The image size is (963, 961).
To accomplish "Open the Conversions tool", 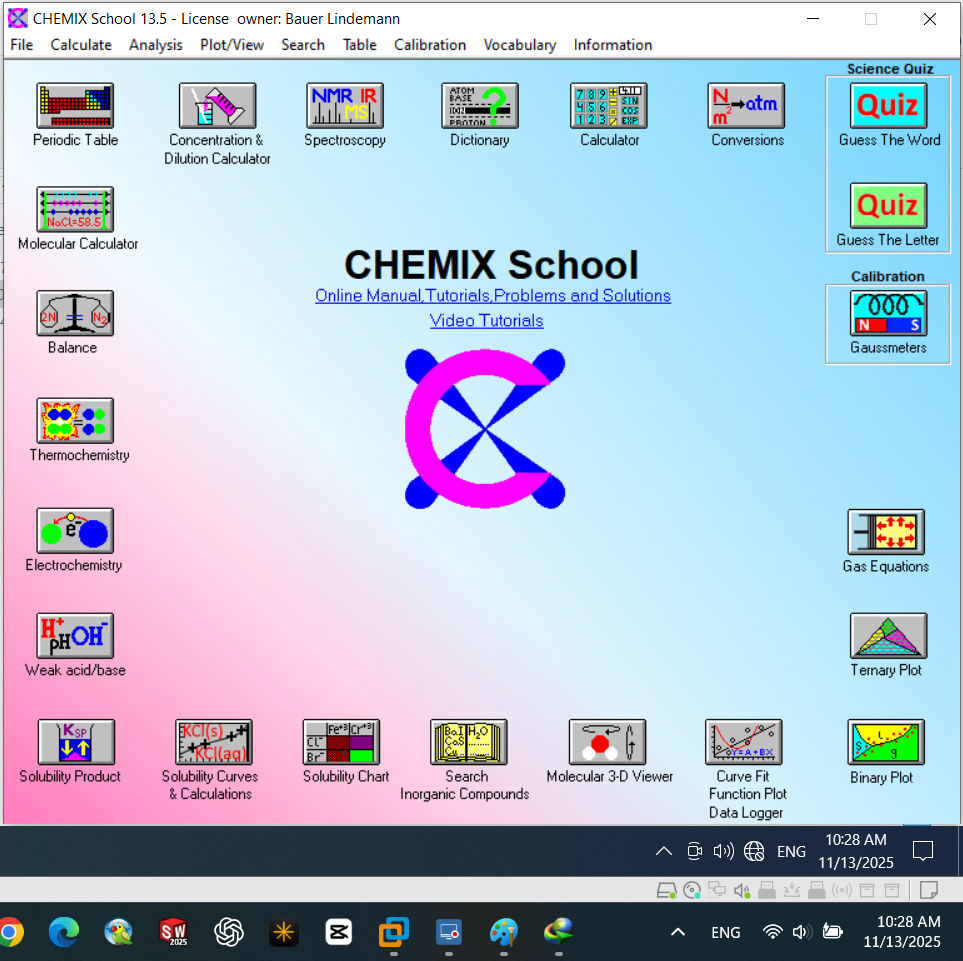I will coord(746,106).
